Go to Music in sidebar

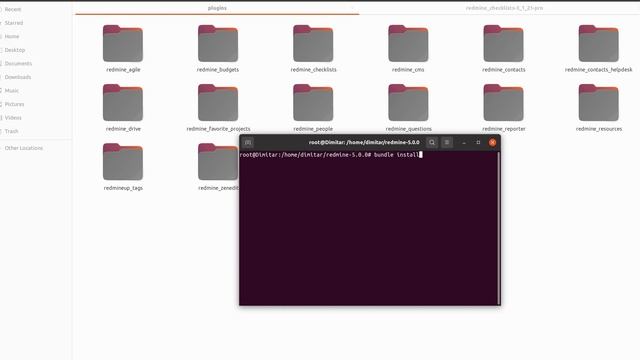coord(12,91)
